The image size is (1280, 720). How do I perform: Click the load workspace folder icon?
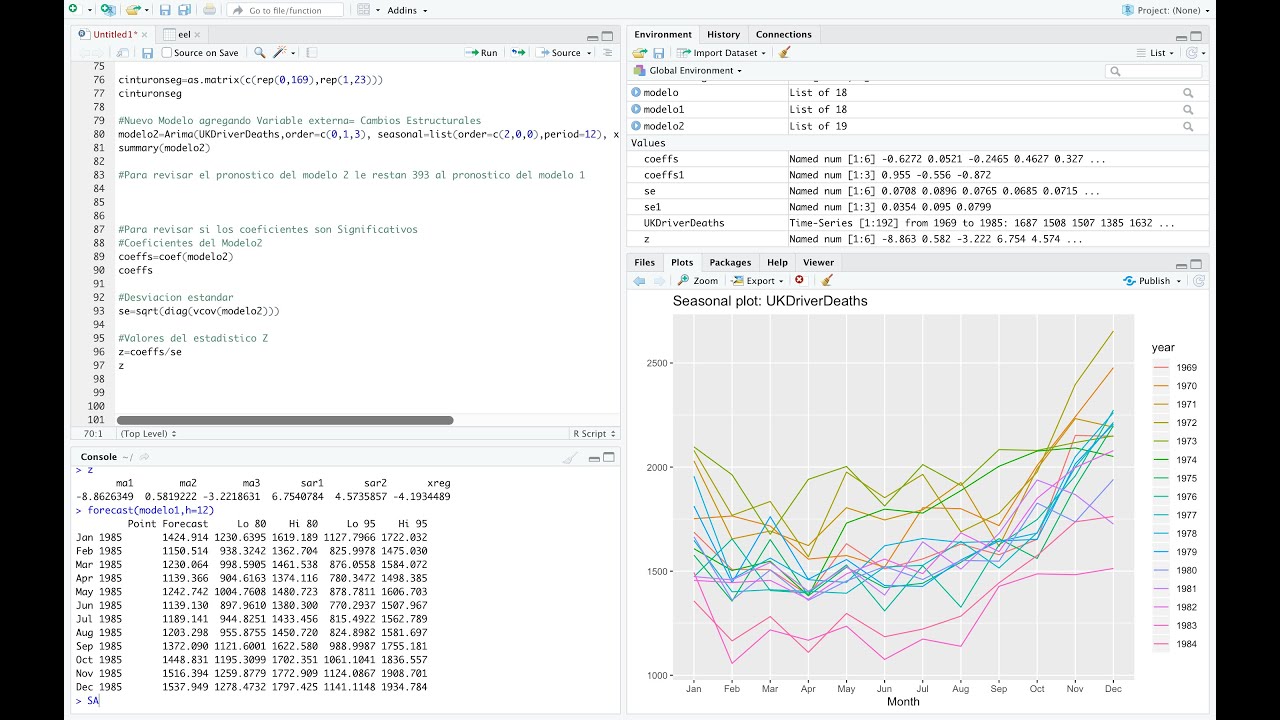pyautogui.click(x=640, y=52)
